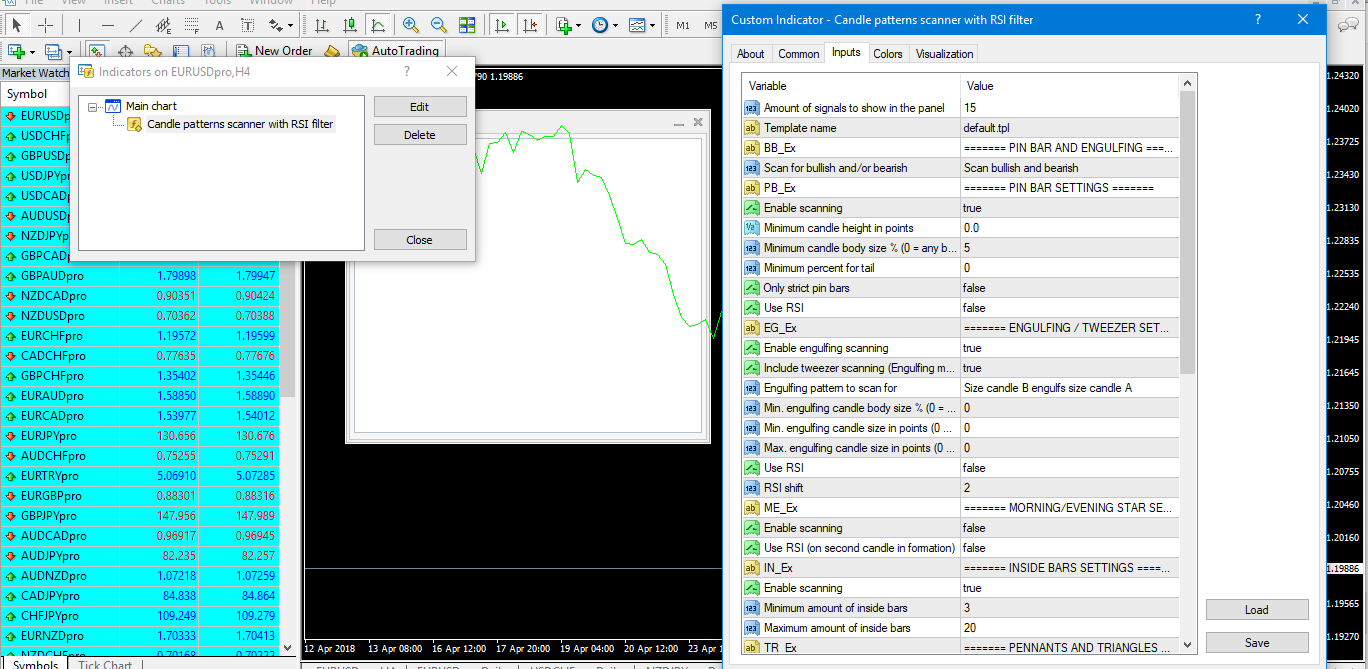
Task: Select the Main chart tree item
Action: click(151, 106)
